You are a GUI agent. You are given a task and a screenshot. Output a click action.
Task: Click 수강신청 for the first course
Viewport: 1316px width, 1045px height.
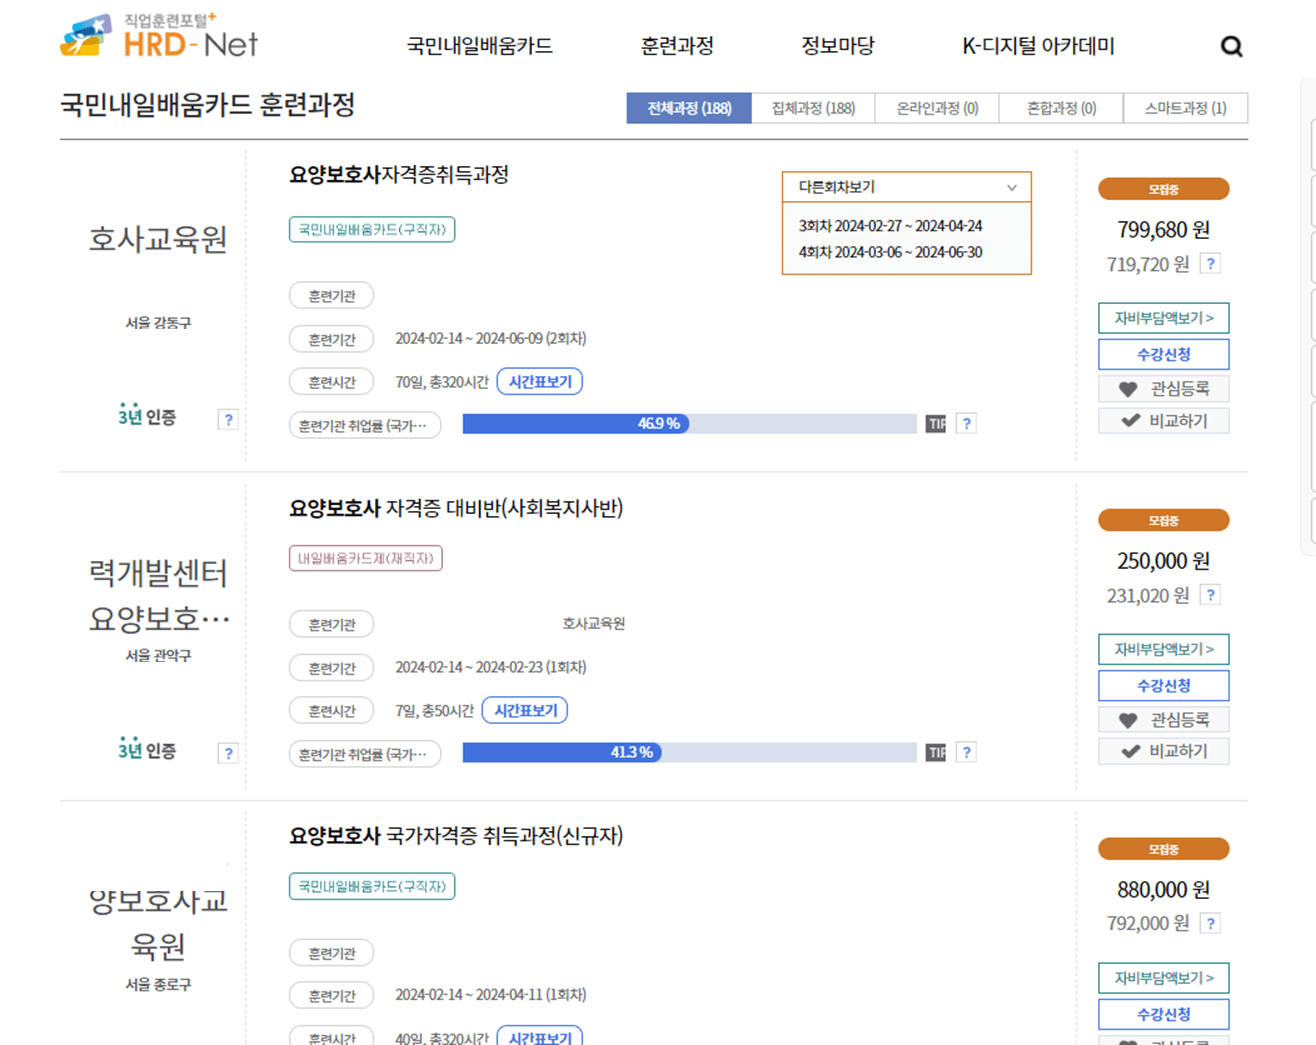coord(1163,354)
